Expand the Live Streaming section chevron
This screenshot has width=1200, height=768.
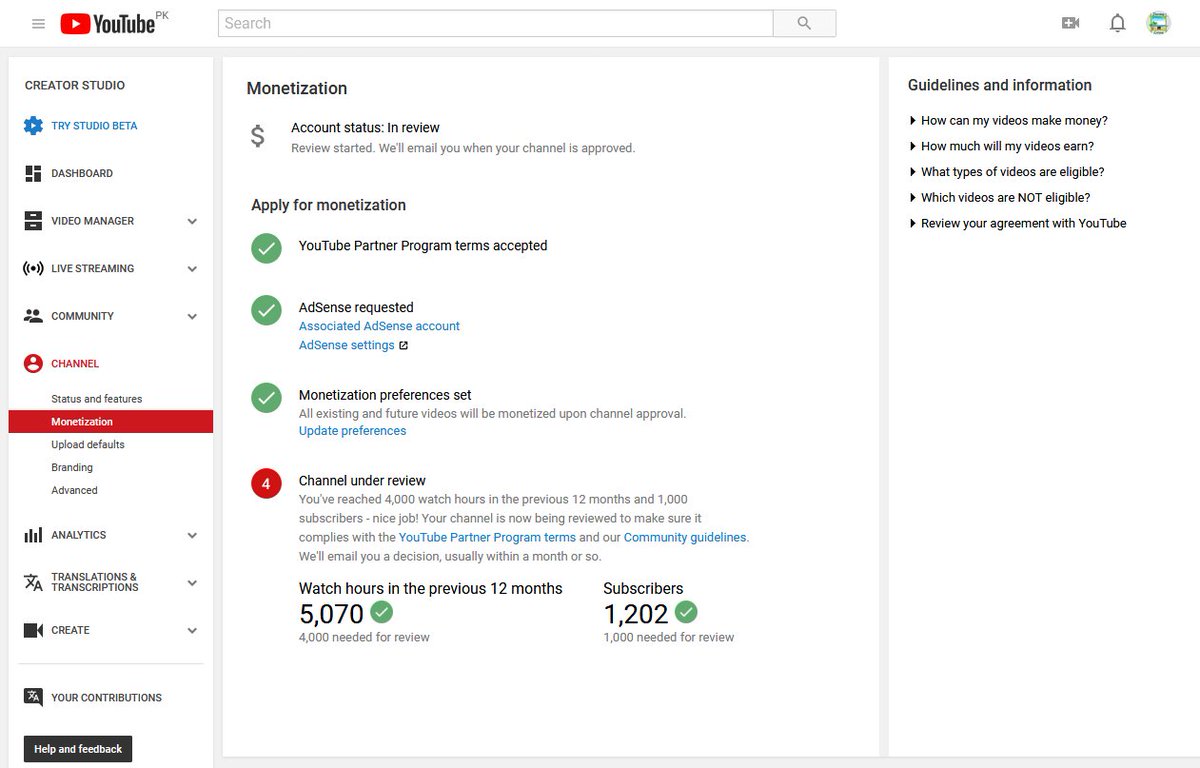pyautogui.click(x=192, y=269)
